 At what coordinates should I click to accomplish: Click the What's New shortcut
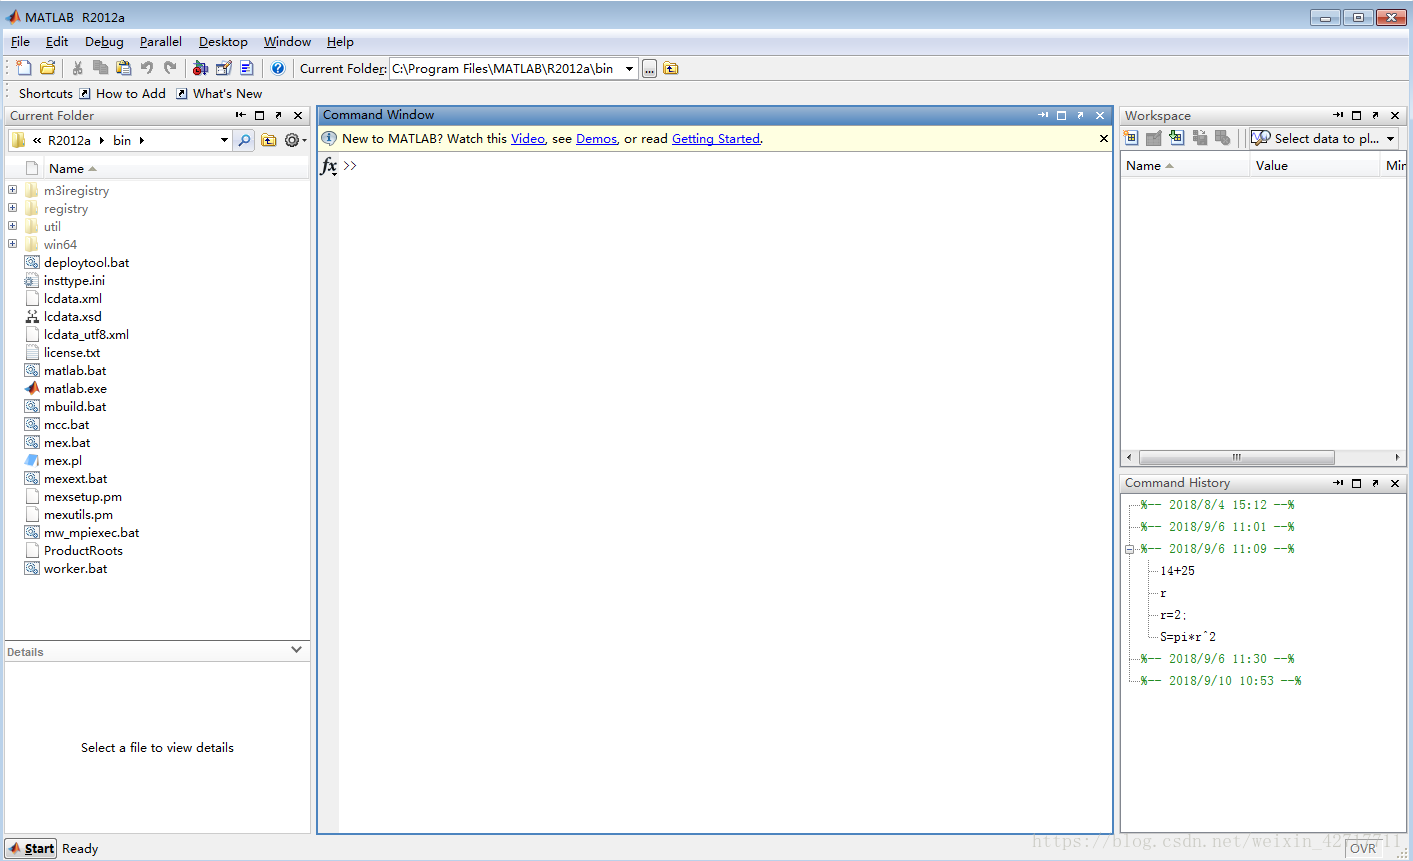pos(219,94)
